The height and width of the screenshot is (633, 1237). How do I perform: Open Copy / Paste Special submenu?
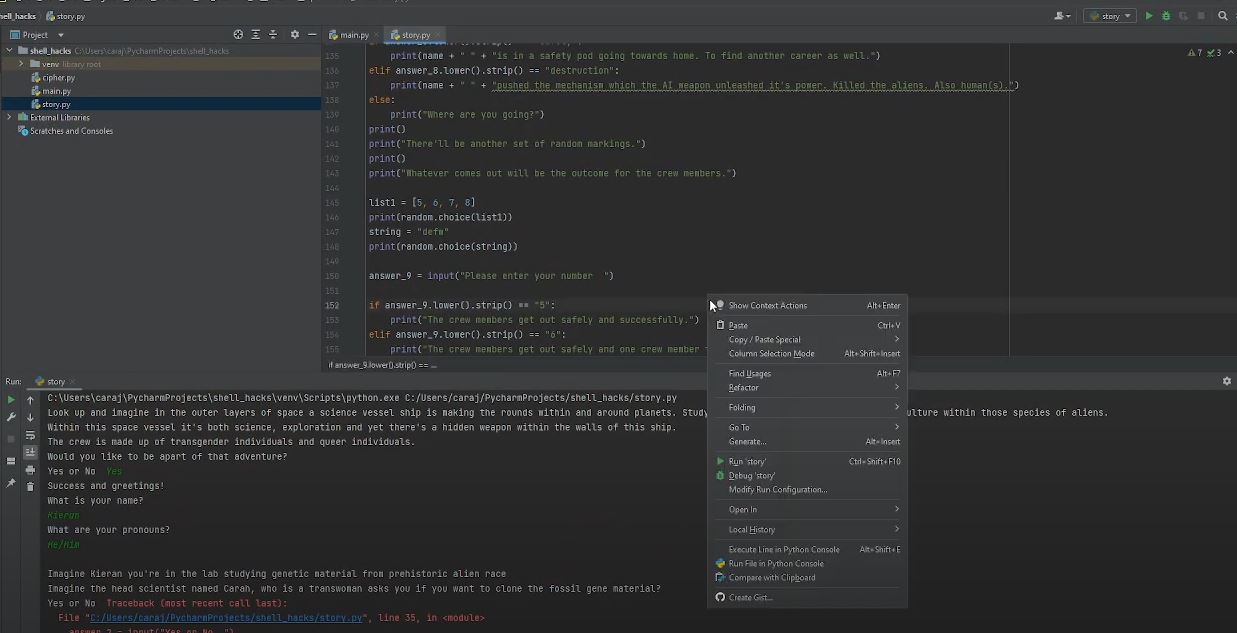coord(808,339)
